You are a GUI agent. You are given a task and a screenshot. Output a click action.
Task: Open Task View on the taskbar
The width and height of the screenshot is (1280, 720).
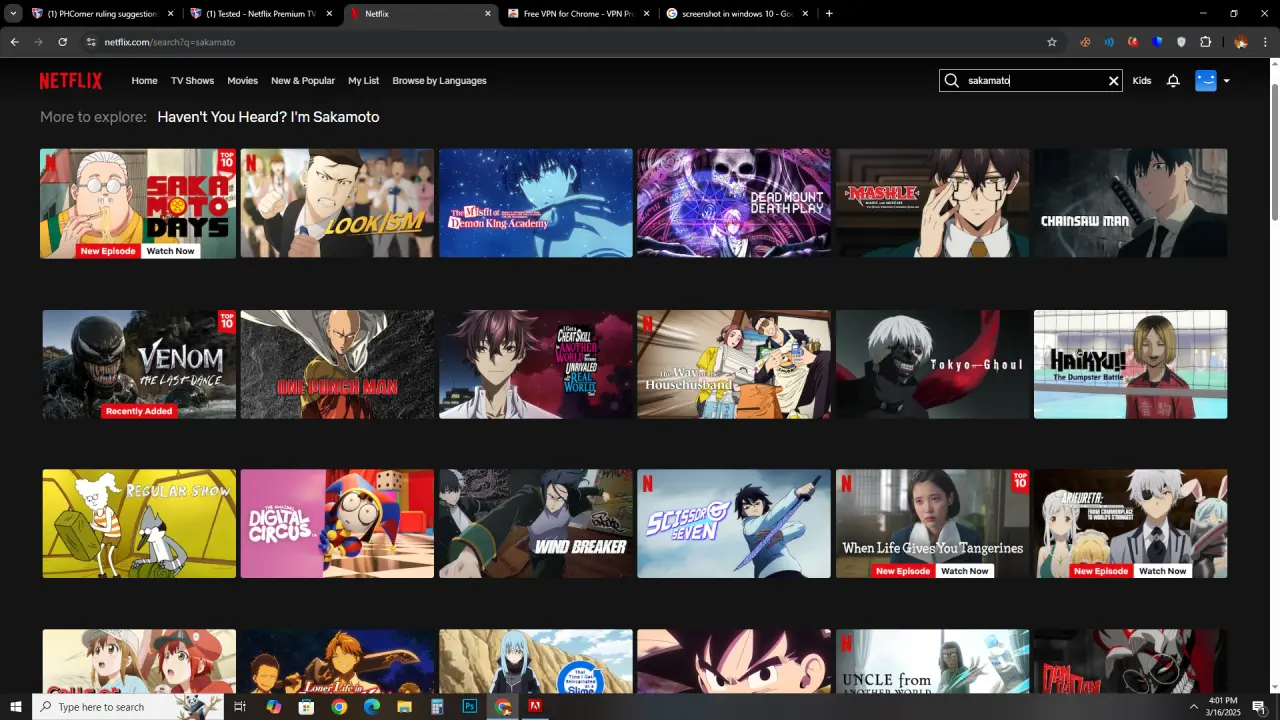tap(240, 707)
